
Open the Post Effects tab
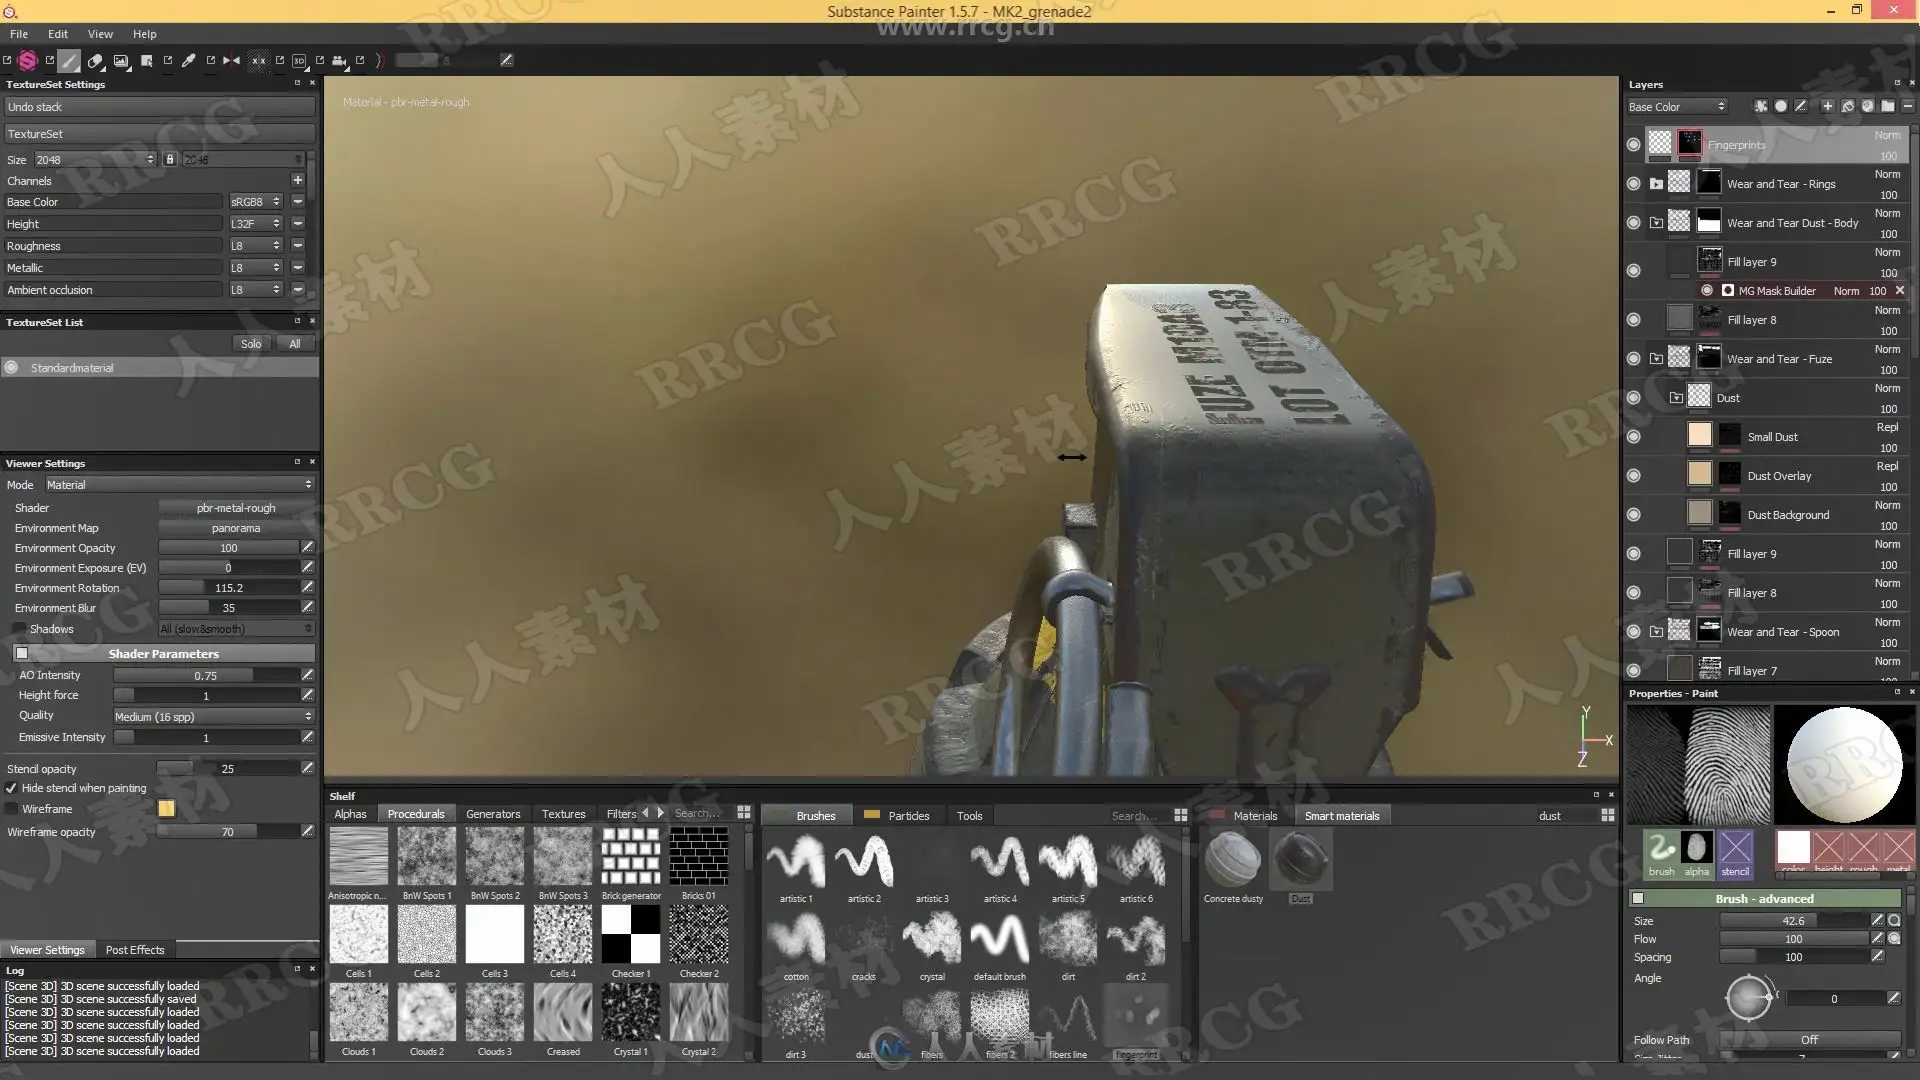tap(135, 950)
